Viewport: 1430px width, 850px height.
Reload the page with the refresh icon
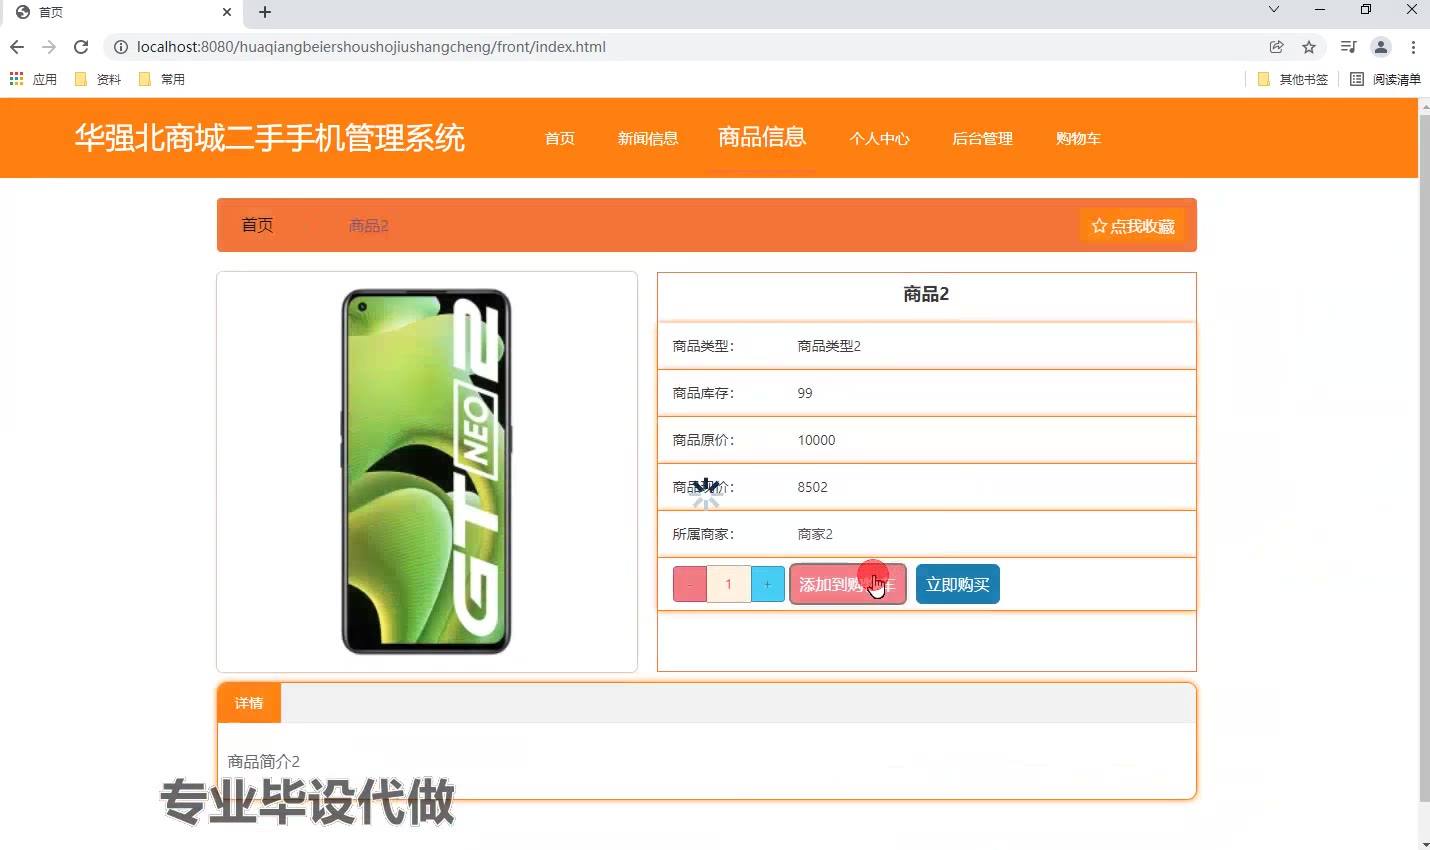click(x=81, y=47)
